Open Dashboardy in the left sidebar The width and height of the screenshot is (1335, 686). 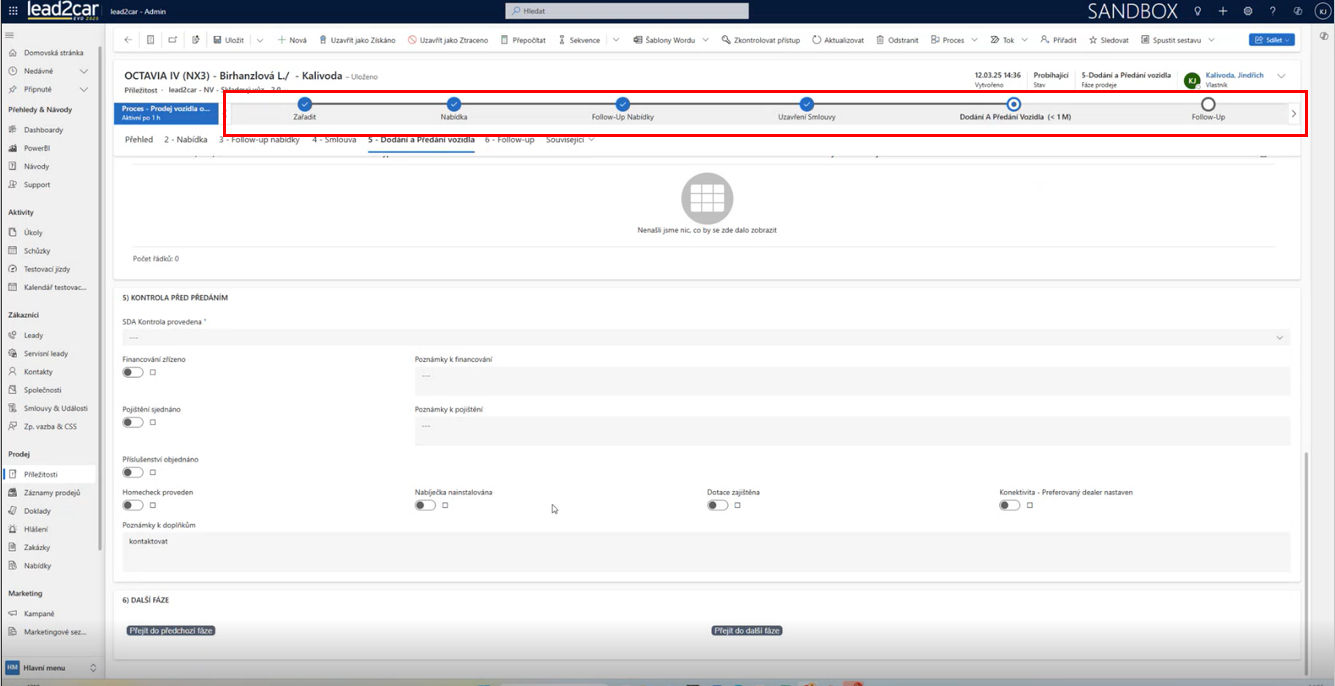[43, 130]
